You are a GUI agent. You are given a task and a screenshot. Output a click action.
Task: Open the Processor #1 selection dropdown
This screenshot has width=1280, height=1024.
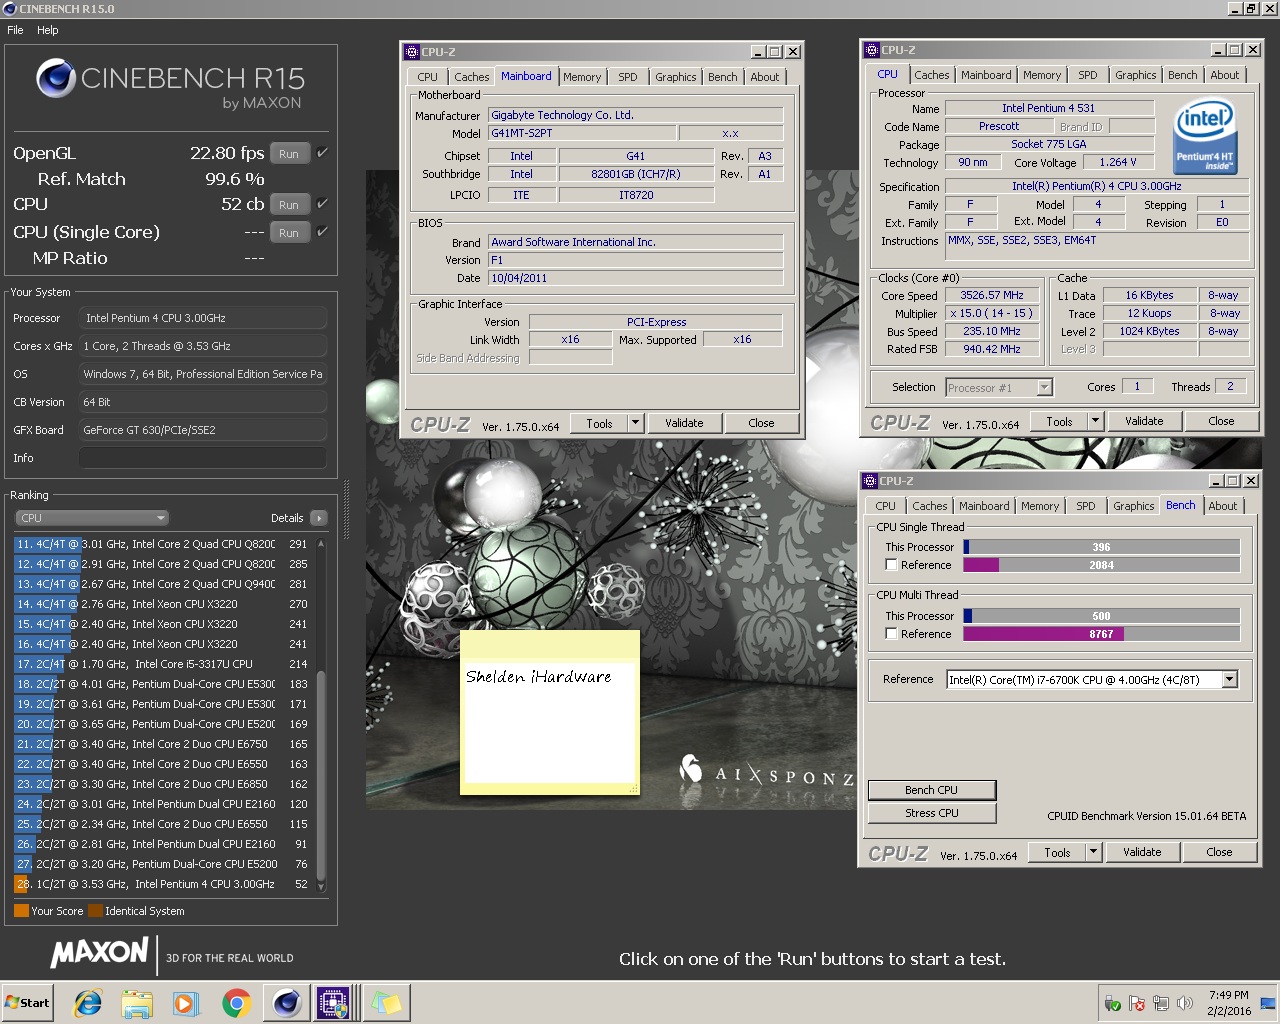pyautogui.click(x=1045, y=388)
